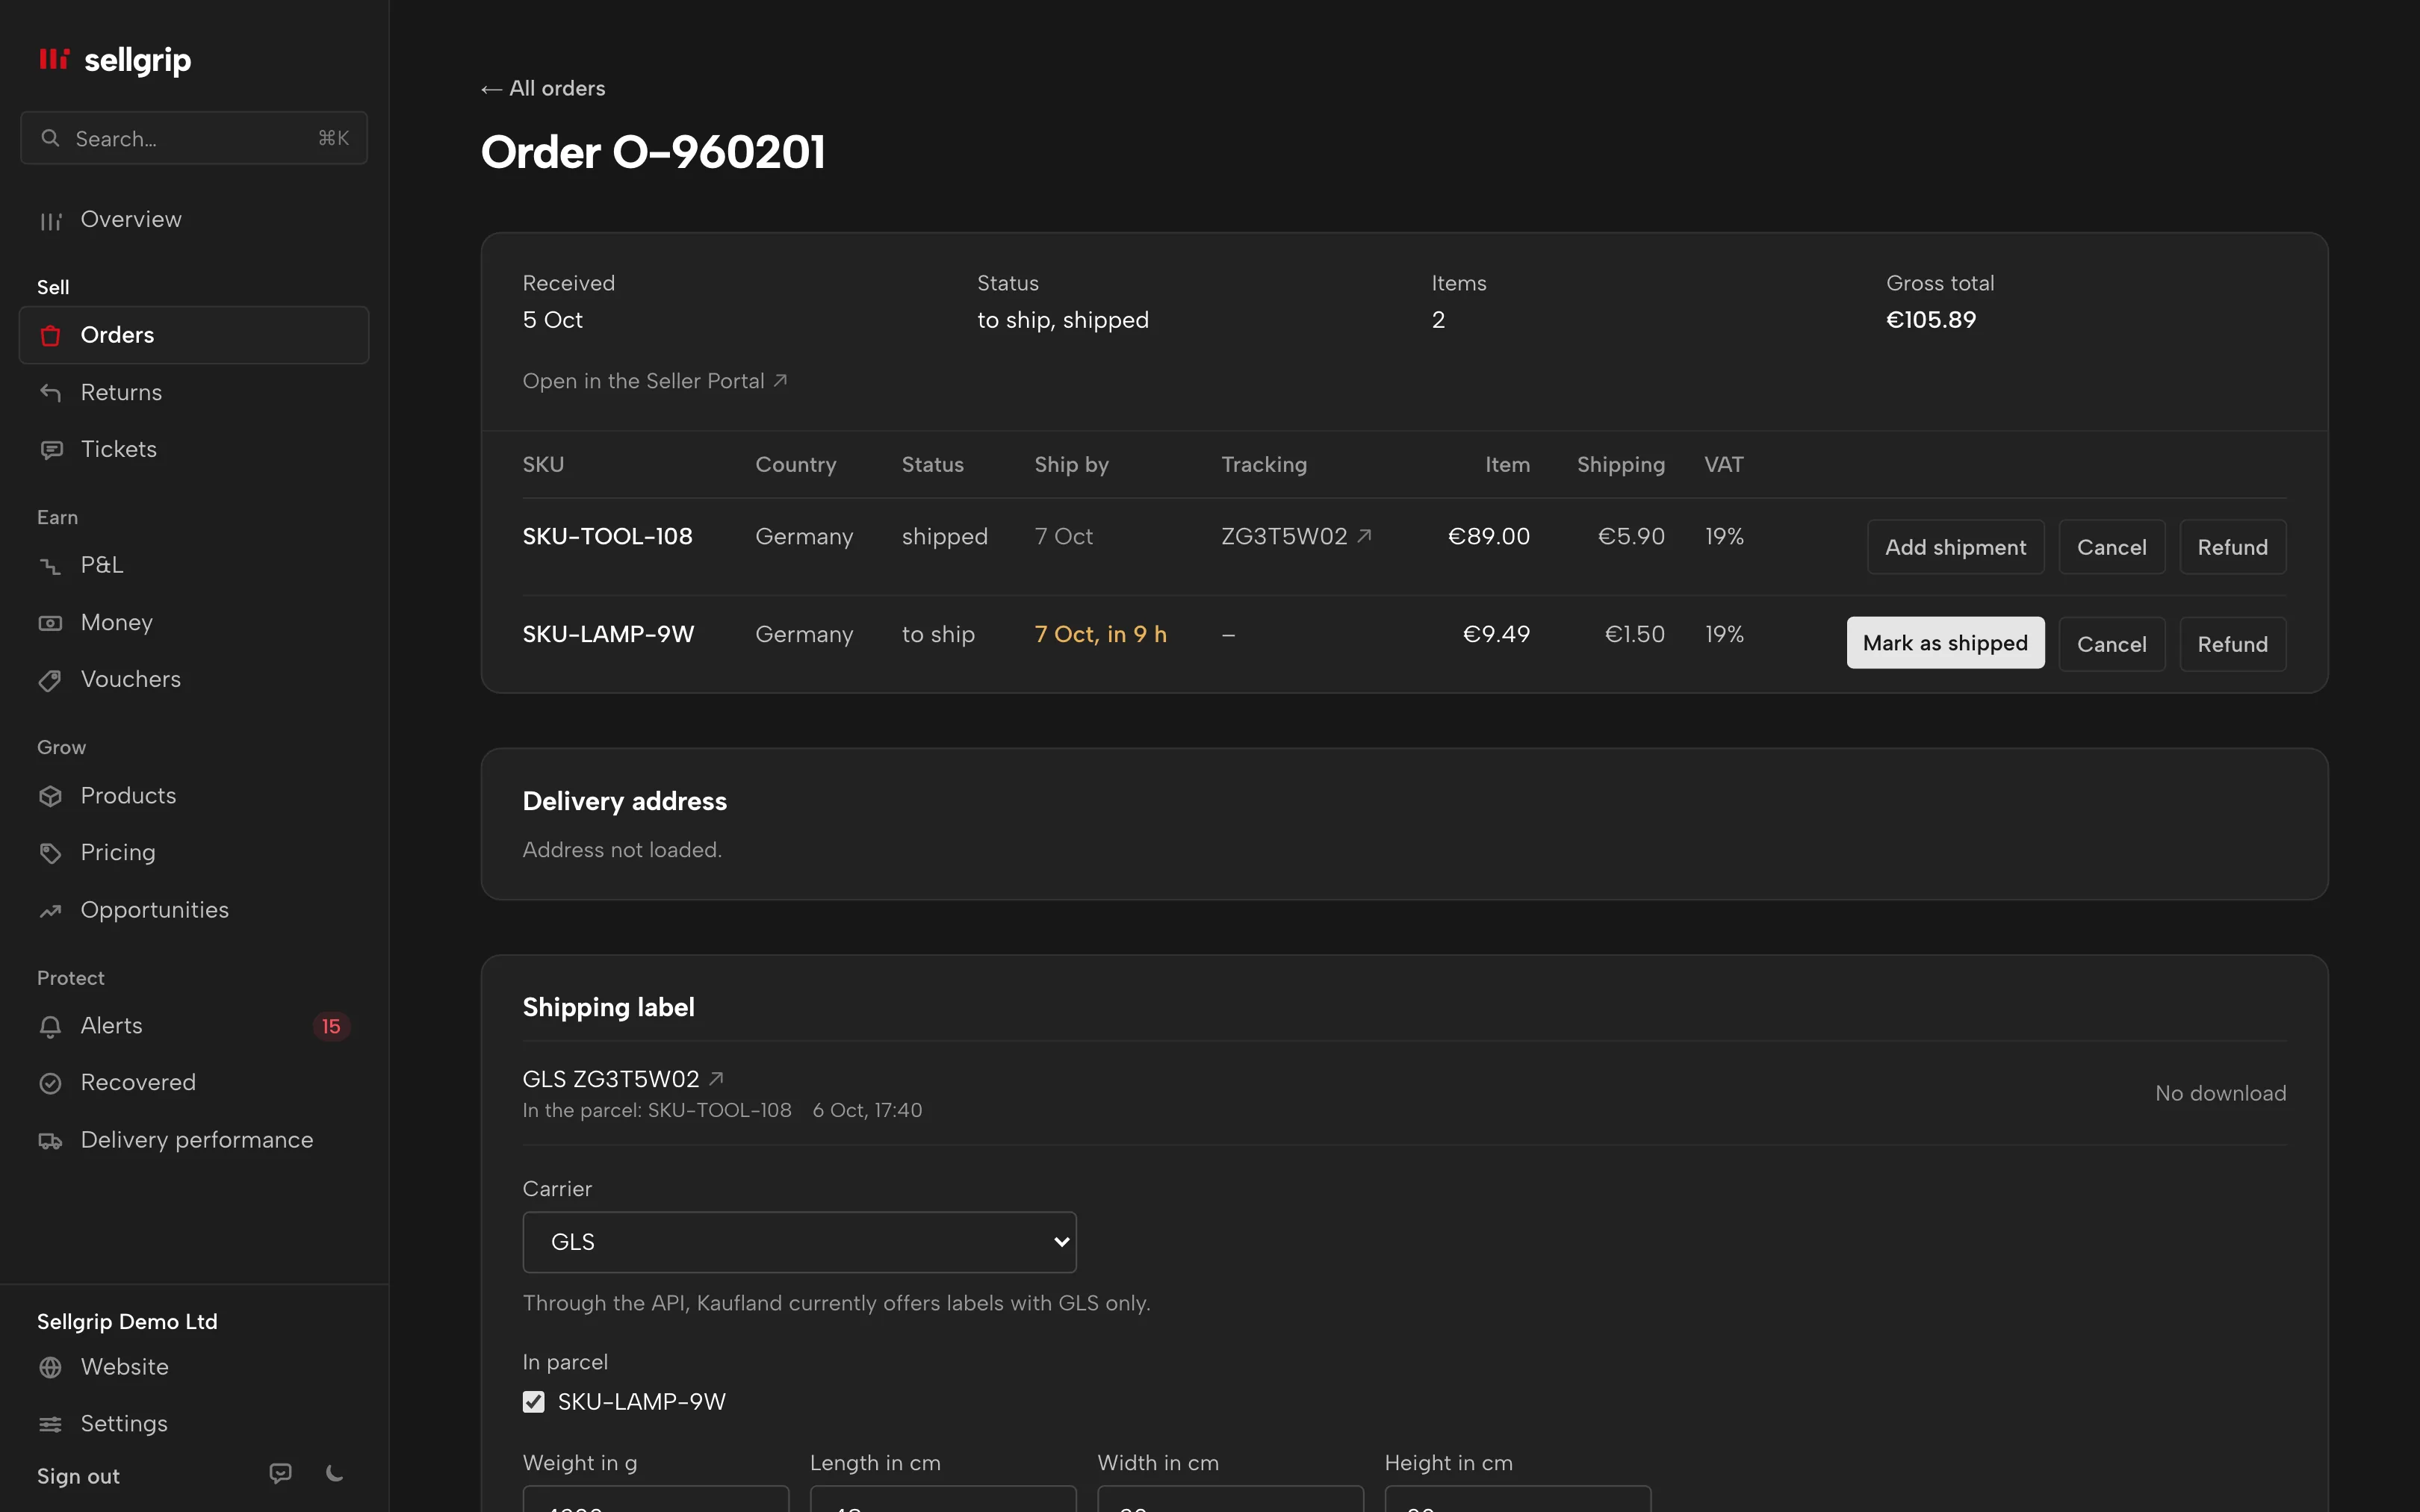Click the Returns arrow icon
The width and height of the screenshot is (2420, 1512).
click(x=50, y=392)
